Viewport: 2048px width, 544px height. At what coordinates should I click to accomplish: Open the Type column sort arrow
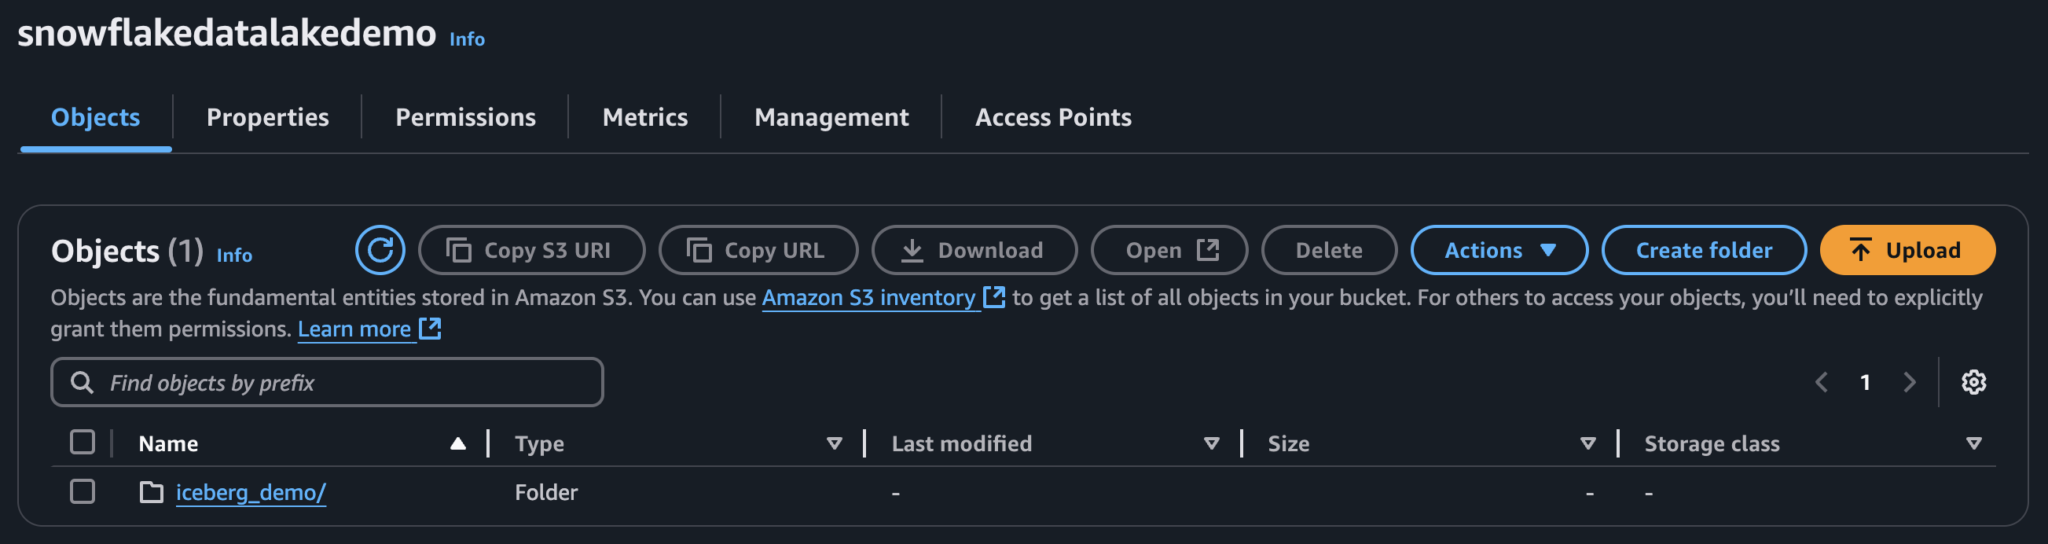[x=834, y=444]
